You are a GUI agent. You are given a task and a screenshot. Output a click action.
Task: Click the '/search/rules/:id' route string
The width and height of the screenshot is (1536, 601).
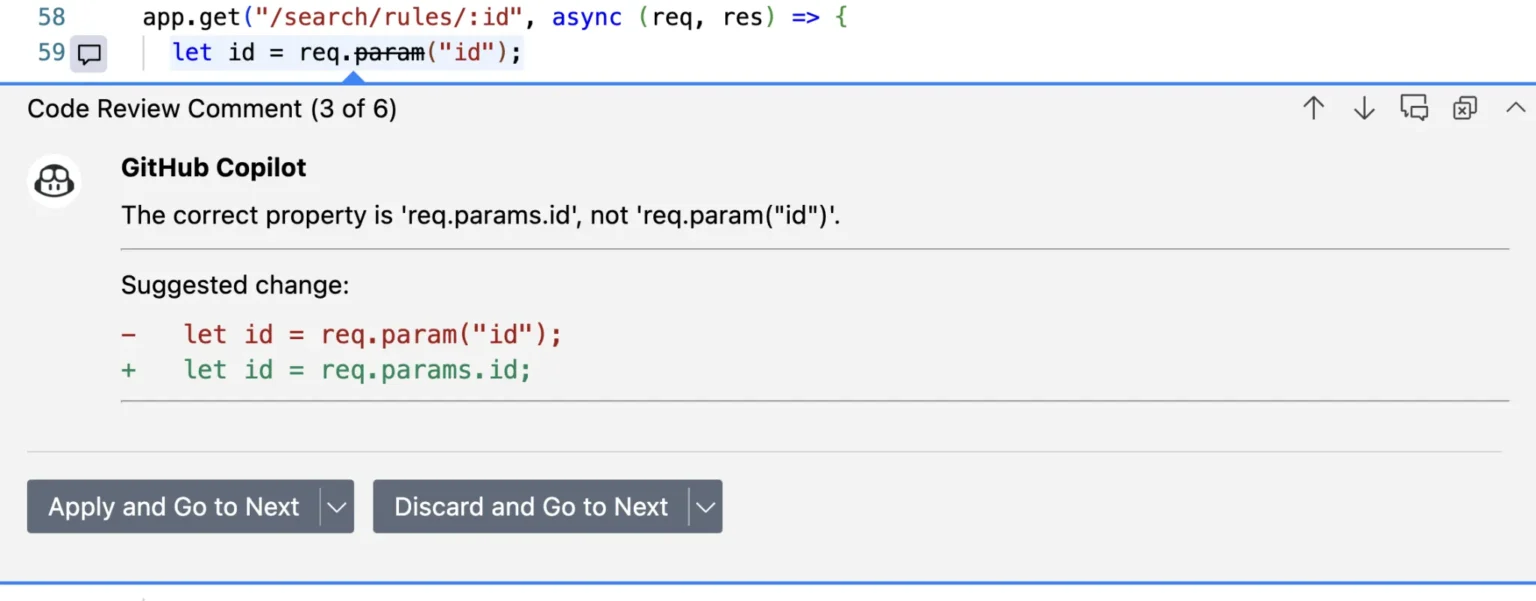(388, 16)
